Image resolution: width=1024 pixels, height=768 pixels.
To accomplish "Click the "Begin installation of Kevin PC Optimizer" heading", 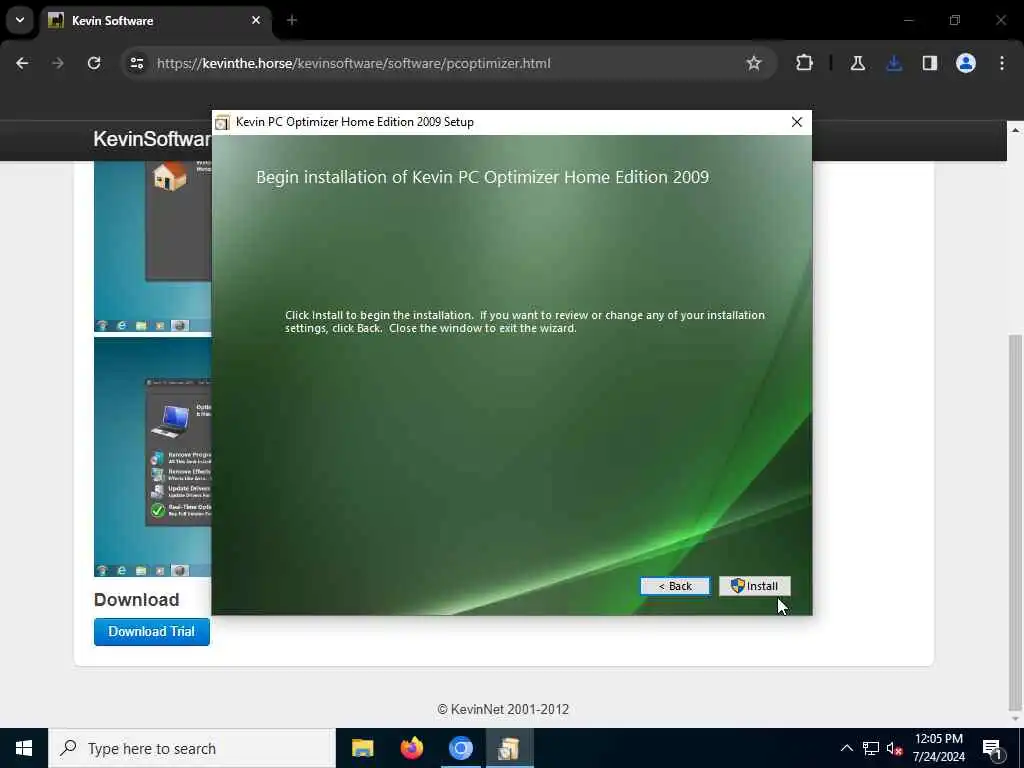I will 483,177.
